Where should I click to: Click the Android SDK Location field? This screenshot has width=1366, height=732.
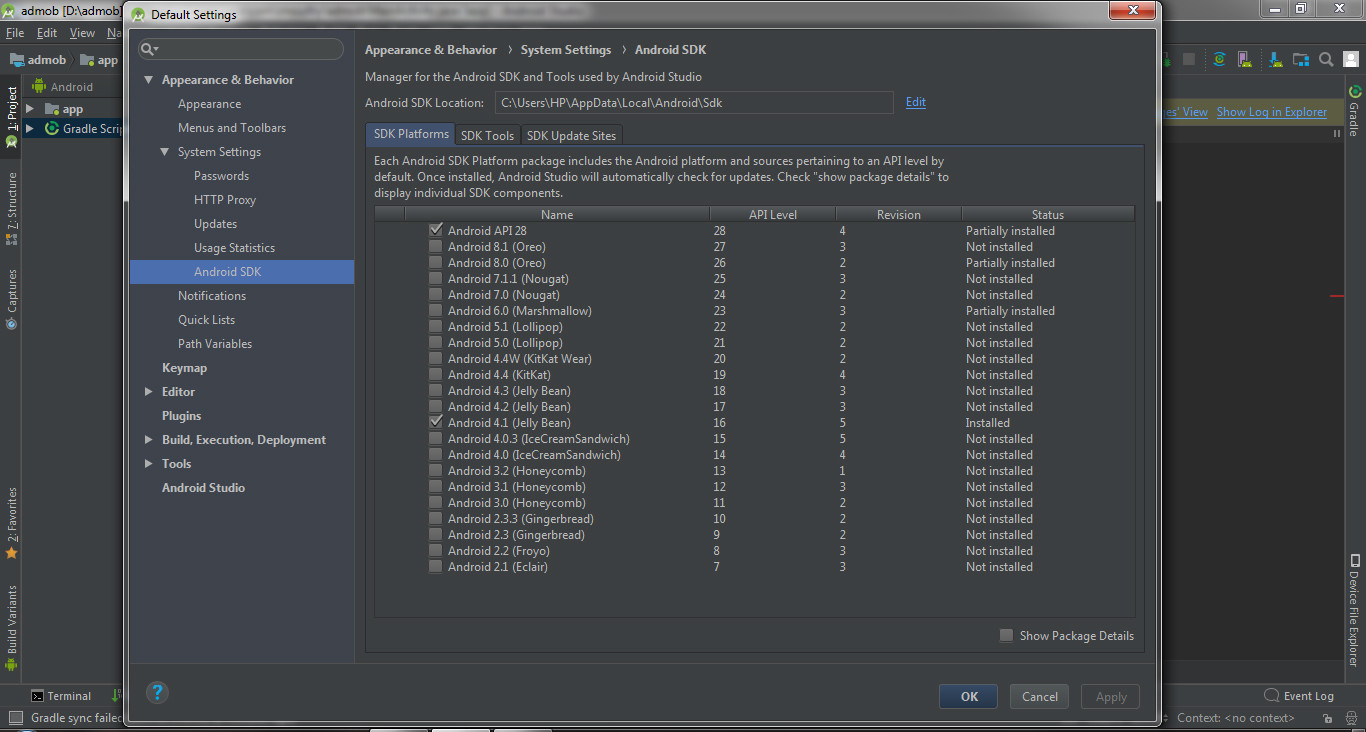click(x=694, y=103)
